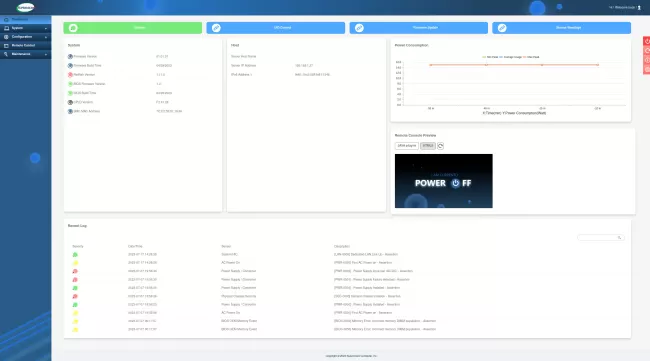Click the Firmware Version row icon
This screenshot has width=650, height=361.
coord(70,56)
